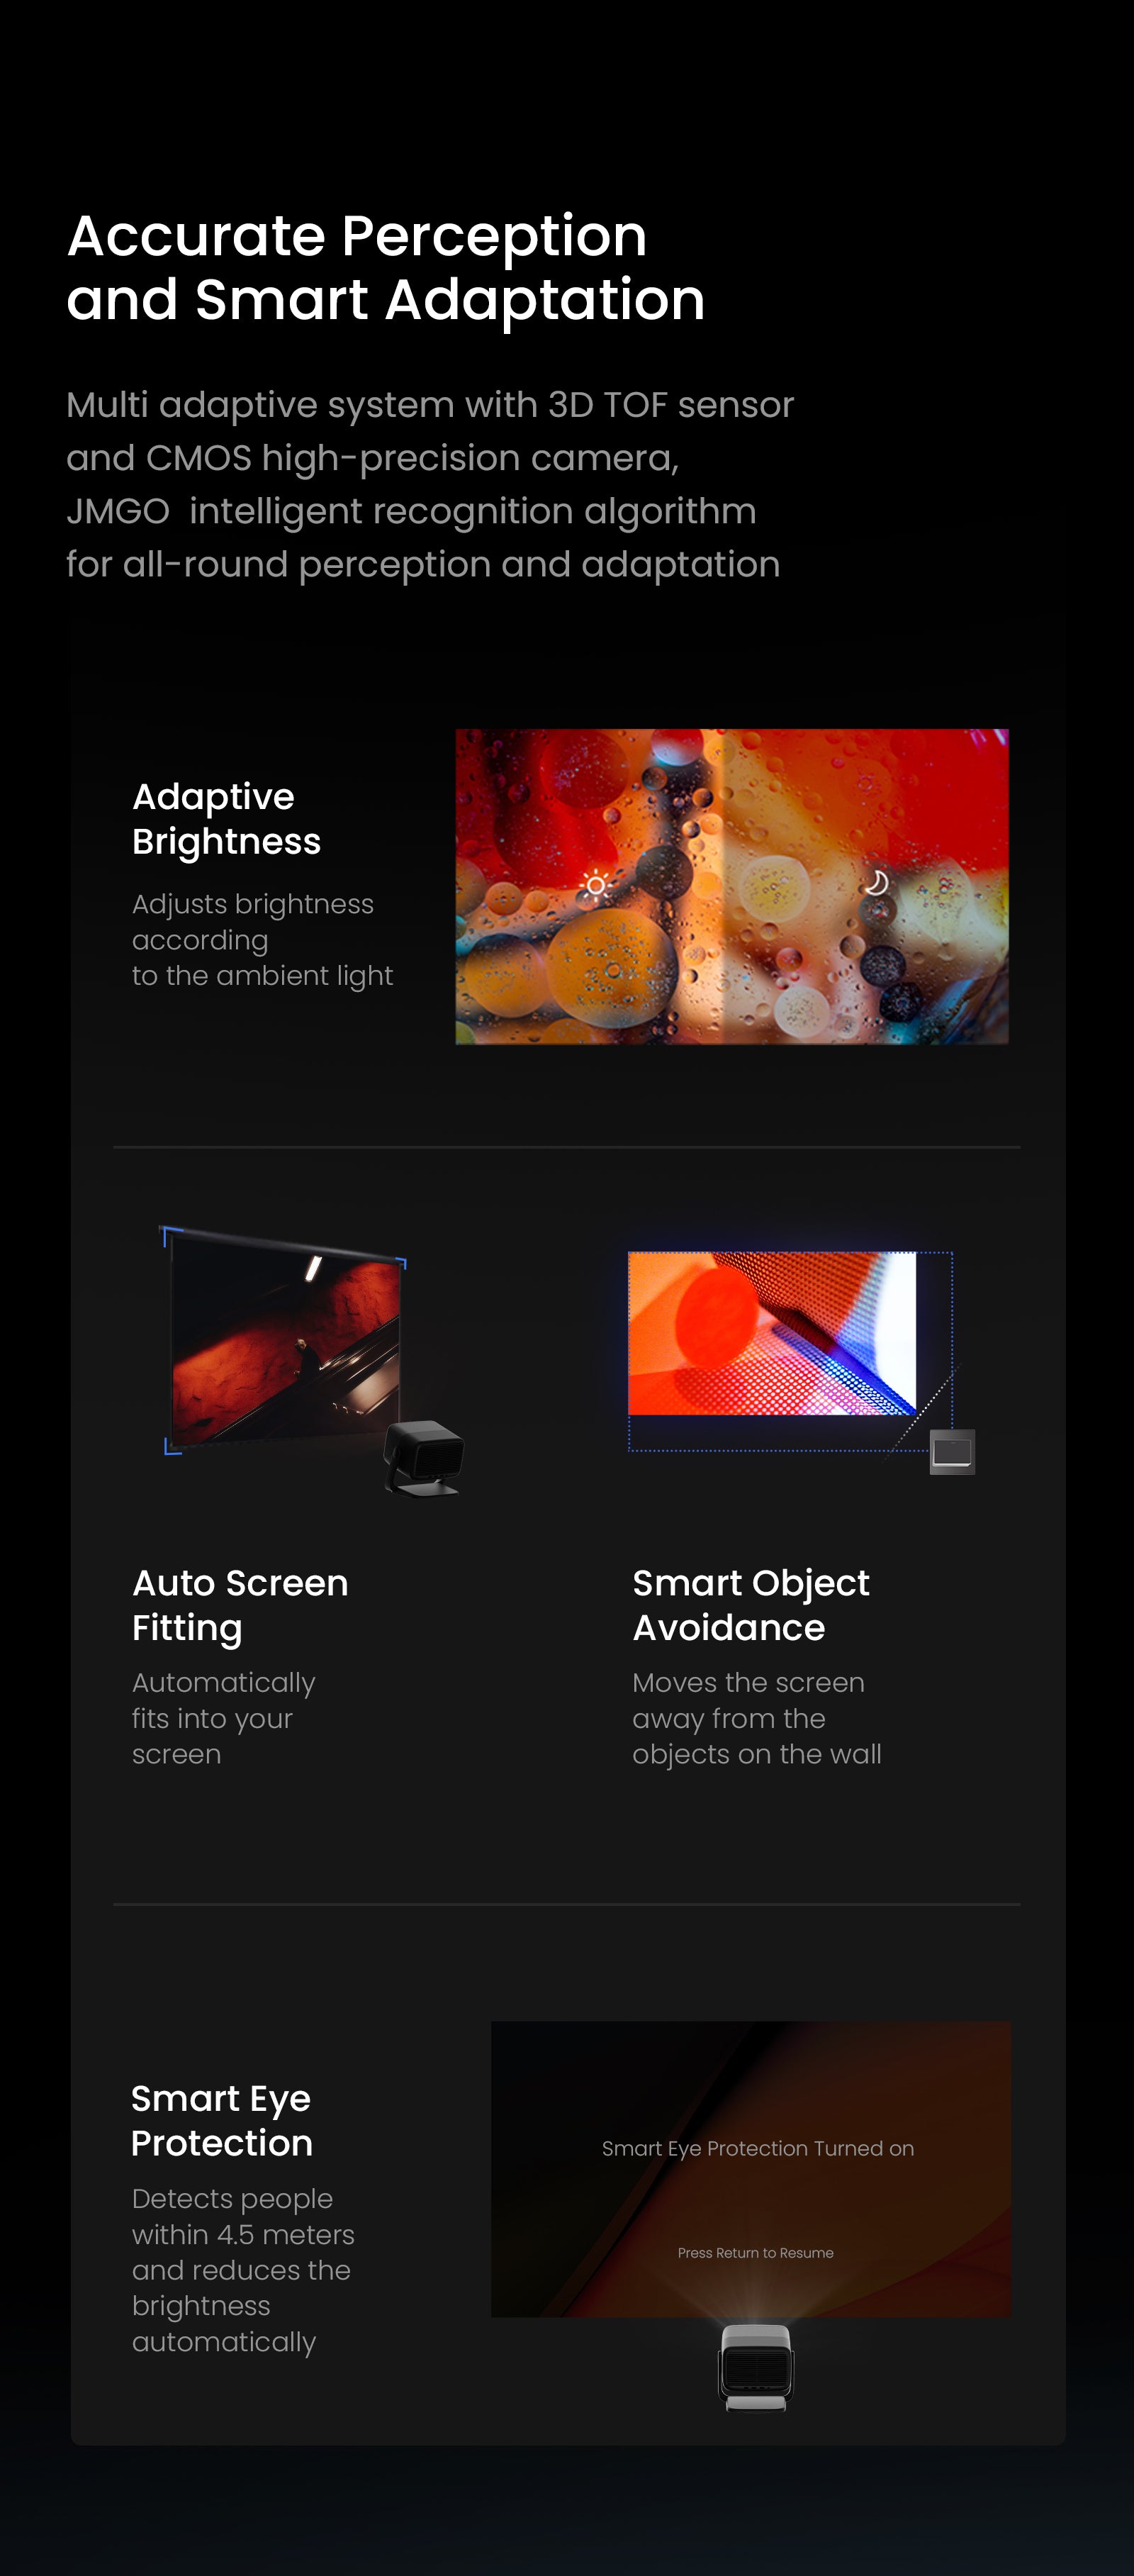Viewport: 1134px width, 2576px height.
Task: Click the red tunnel projection screen image
Action: [x=286, y=1340]
